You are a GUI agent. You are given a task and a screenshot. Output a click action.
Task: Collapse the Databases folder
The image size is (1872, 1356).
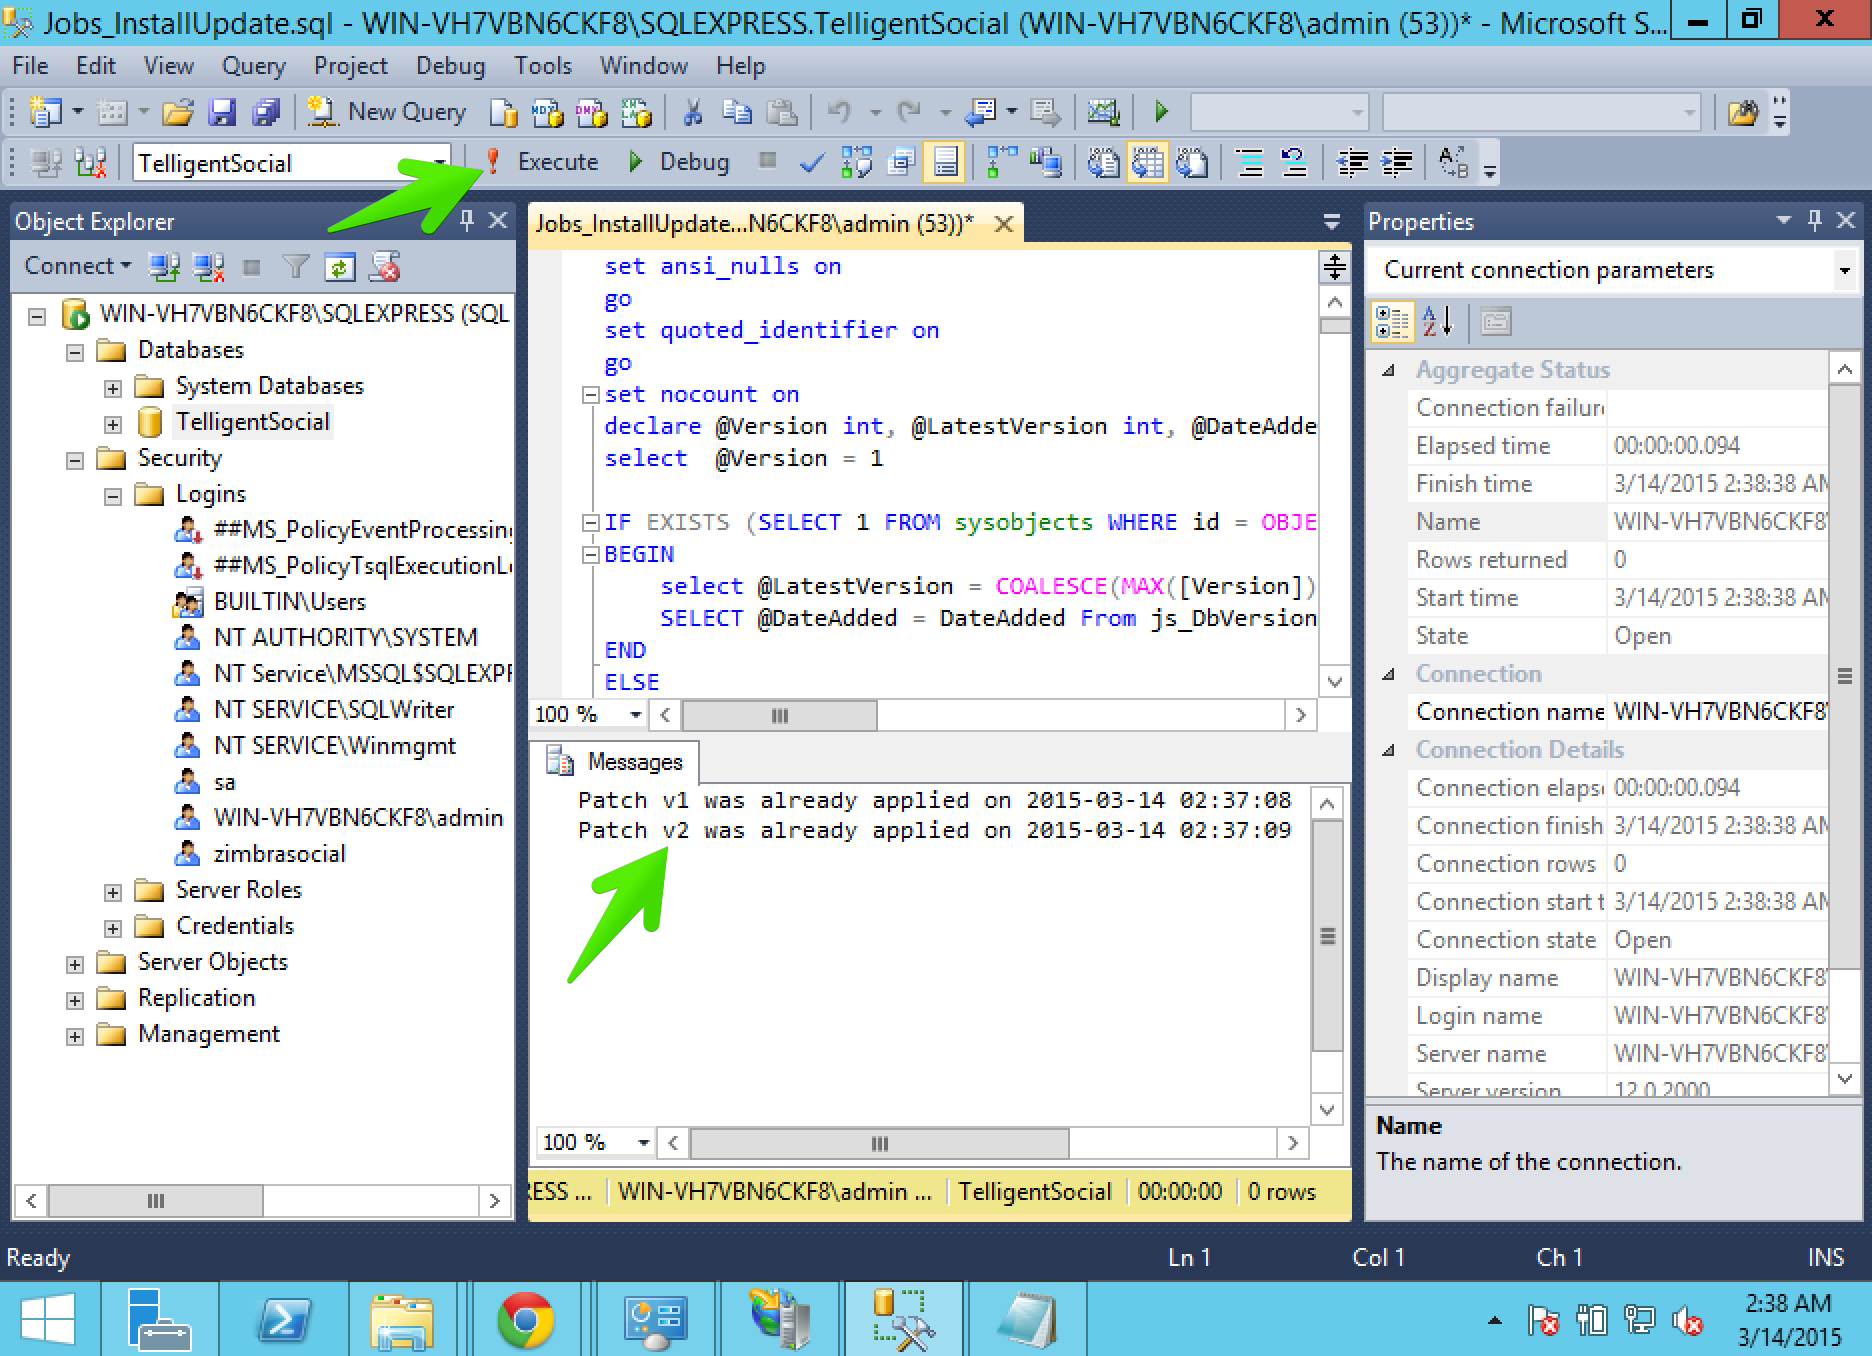pos(75,352)
